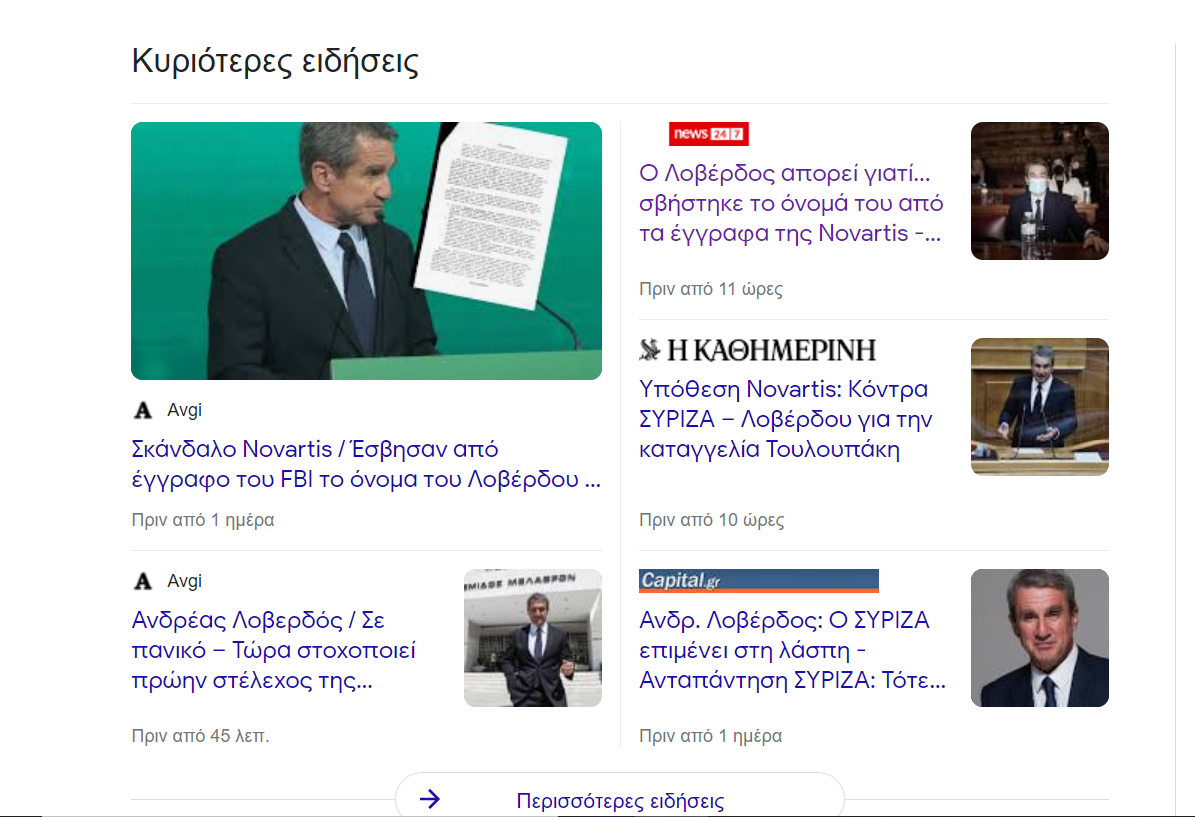This screenshot has width=1195, height=817.
Task: Click the Η ΚΑΘΗΜΕΡΙΝΗ logo
Action: (x=758, y=350)
